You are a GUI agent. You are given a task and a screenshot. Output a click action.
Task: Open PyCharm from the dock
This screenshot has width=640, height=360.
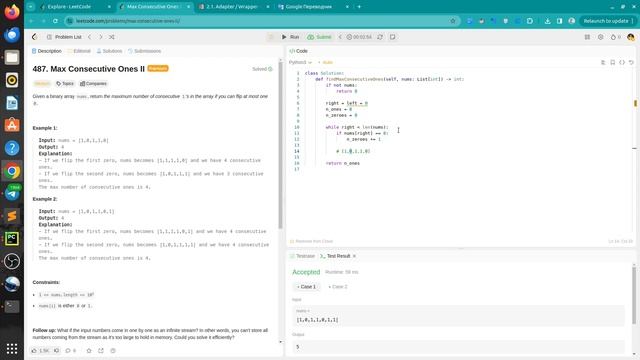tap(12, 238)
